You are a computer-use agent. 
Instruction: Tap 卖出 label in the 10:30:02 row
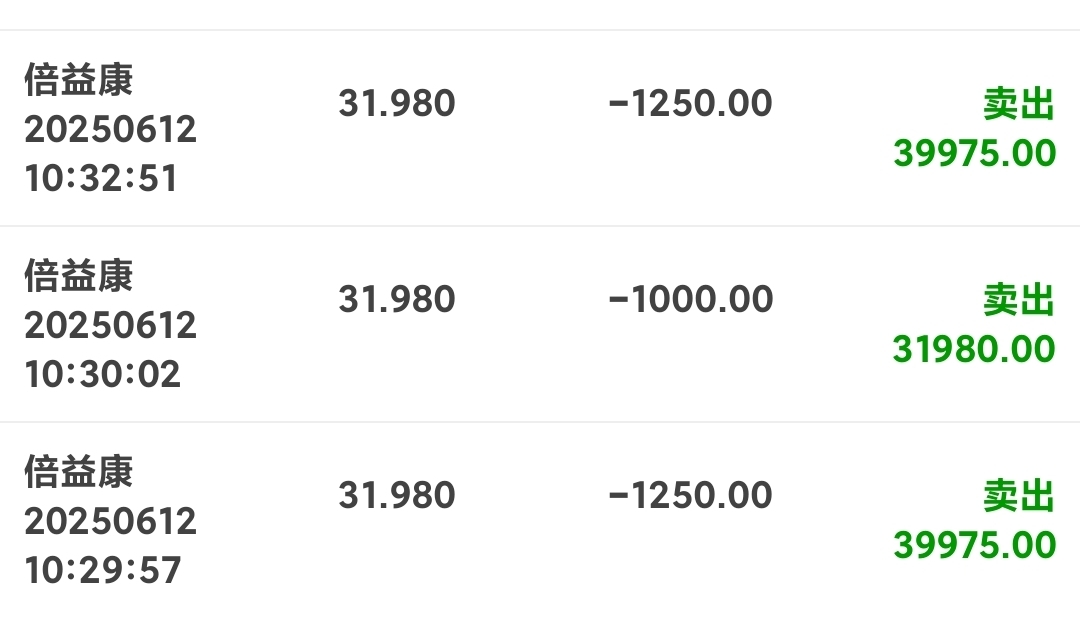[1018, 300]
